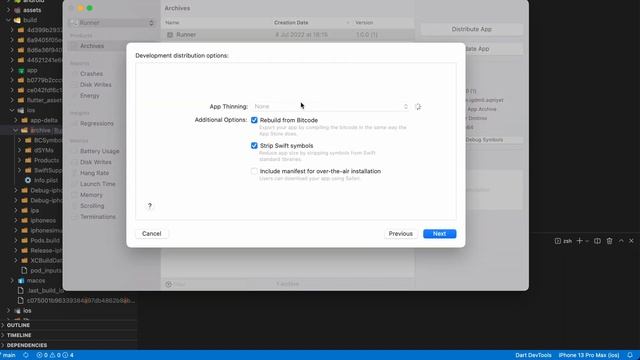
Task: Select Hang Rate in Organizer sidebar
Action: click(94, 173)
